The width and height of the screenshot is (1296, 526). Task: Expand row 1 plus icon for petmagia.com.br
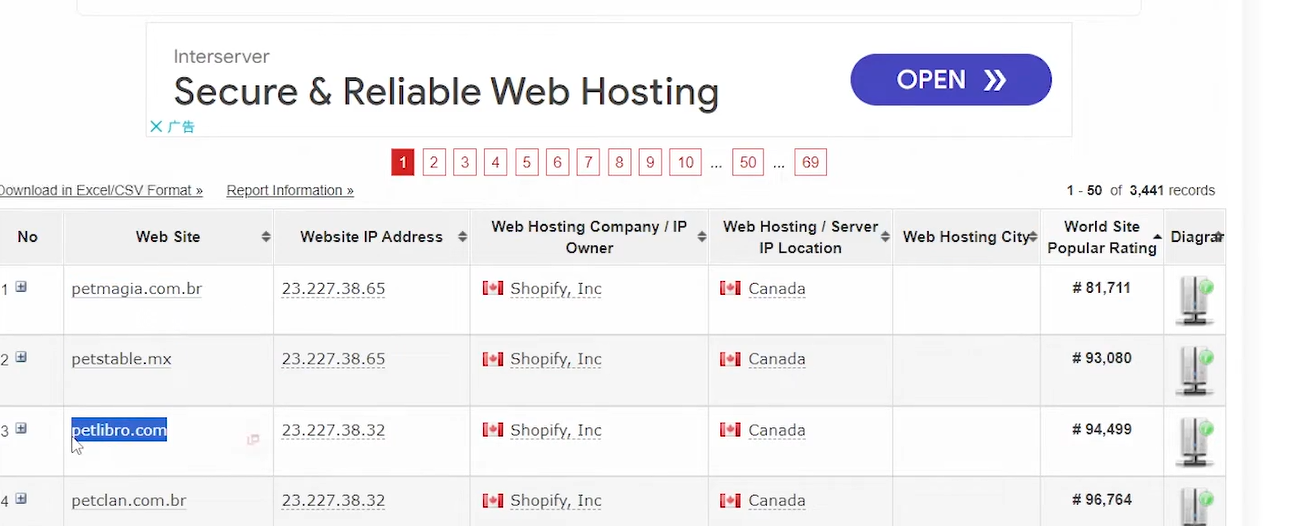(21, 287)
